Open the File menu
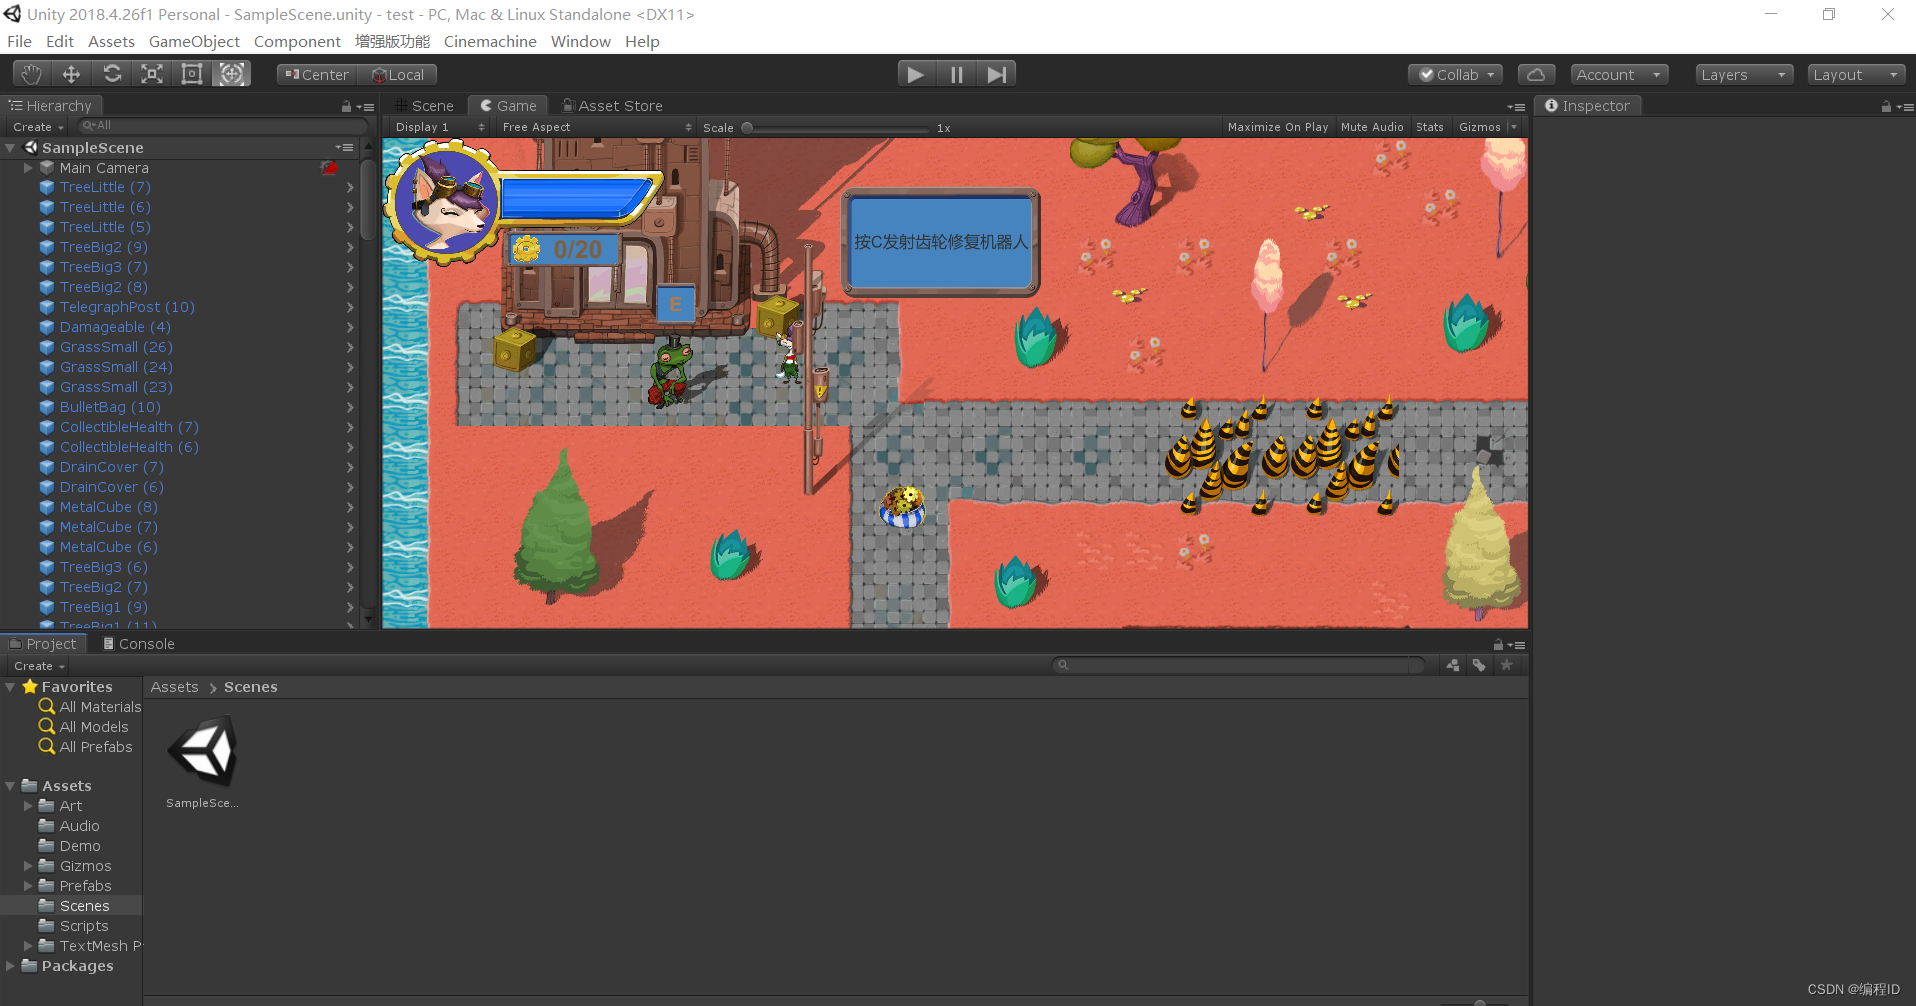The width and height of the screenshot is (1916, 1006). click(x=19, y=41)
